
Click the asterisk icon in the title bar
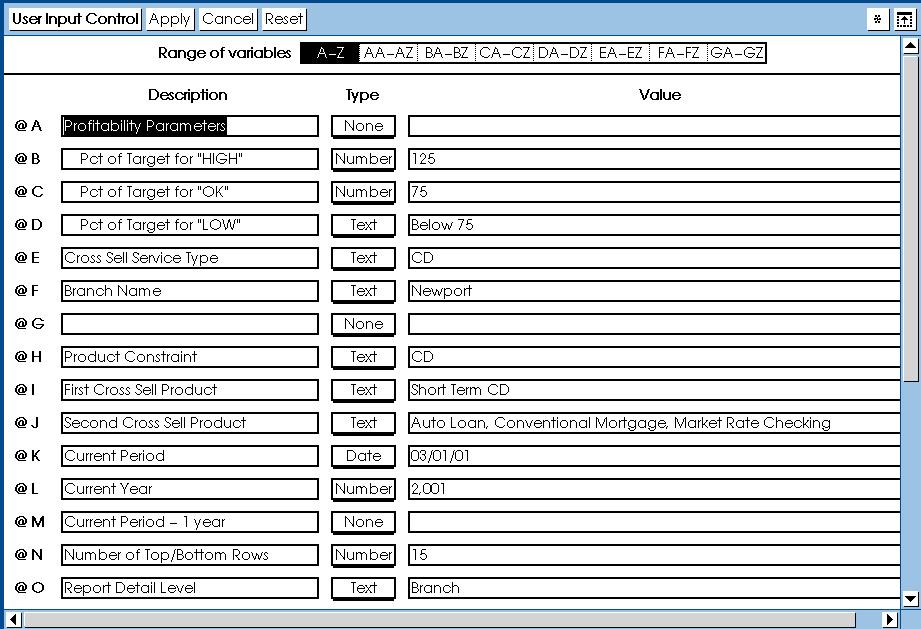coord(878,19)
